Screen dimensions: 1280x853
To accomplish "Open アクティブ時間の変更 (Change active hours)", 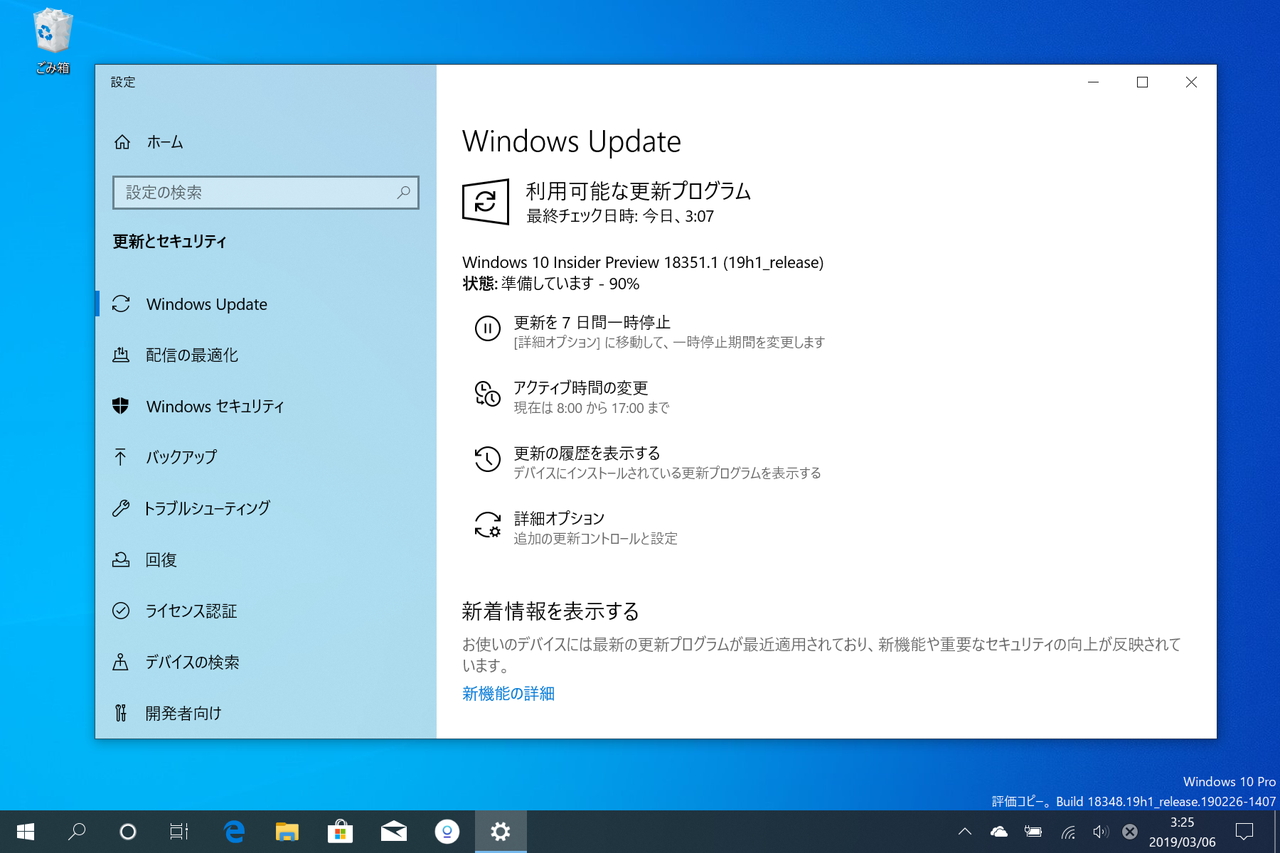I will 581,388.
